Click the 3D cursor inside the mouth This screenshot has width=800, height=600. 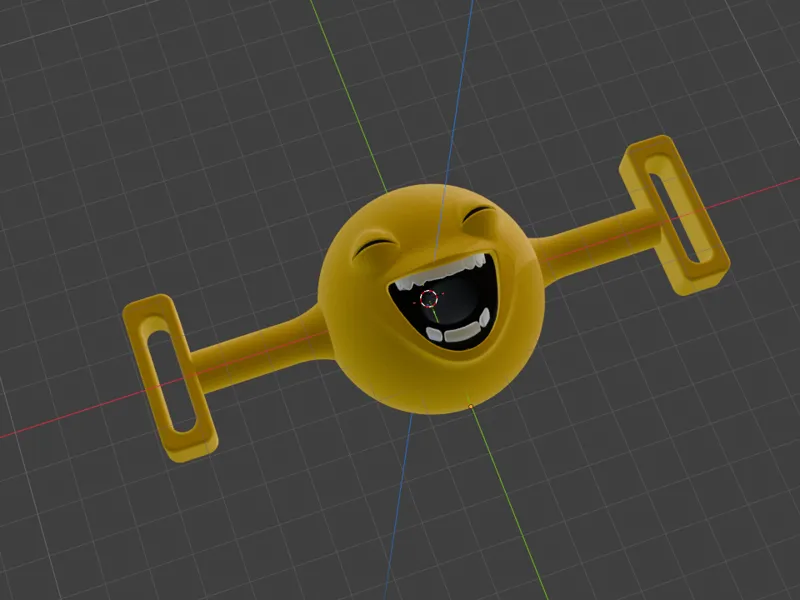click(x=429, y=298)
